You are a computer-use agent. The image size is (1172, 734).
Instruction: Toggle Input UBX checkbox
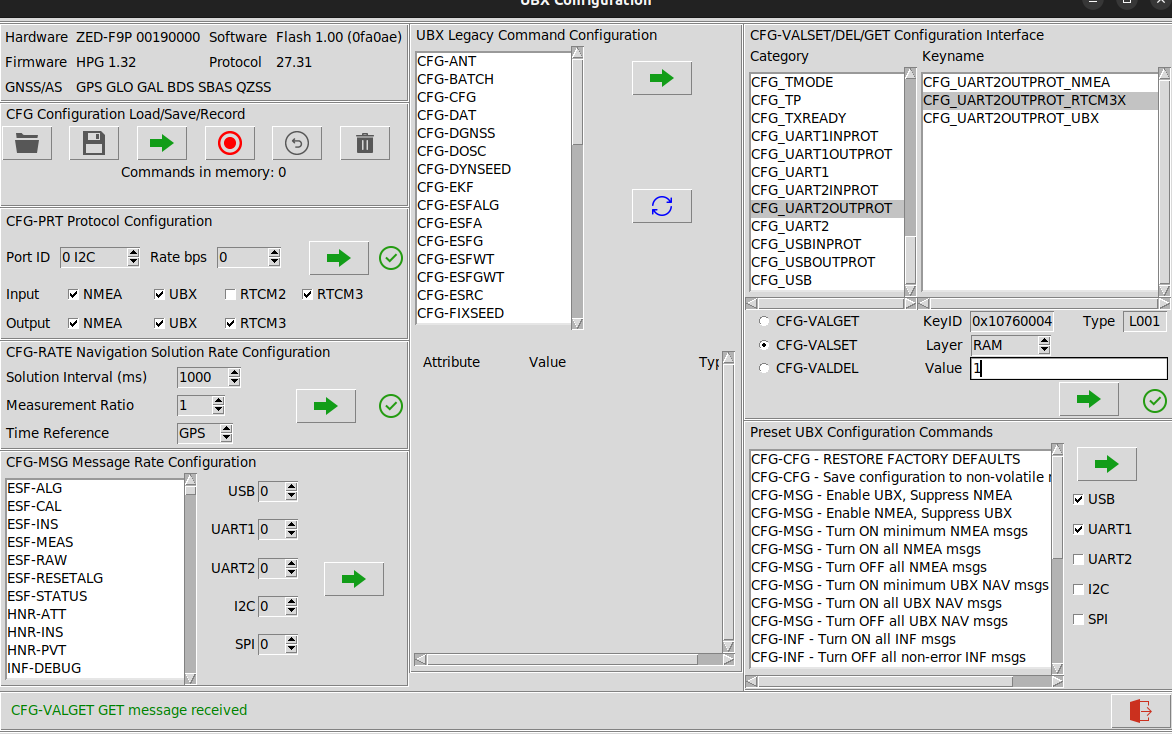(x=159, y=294)
